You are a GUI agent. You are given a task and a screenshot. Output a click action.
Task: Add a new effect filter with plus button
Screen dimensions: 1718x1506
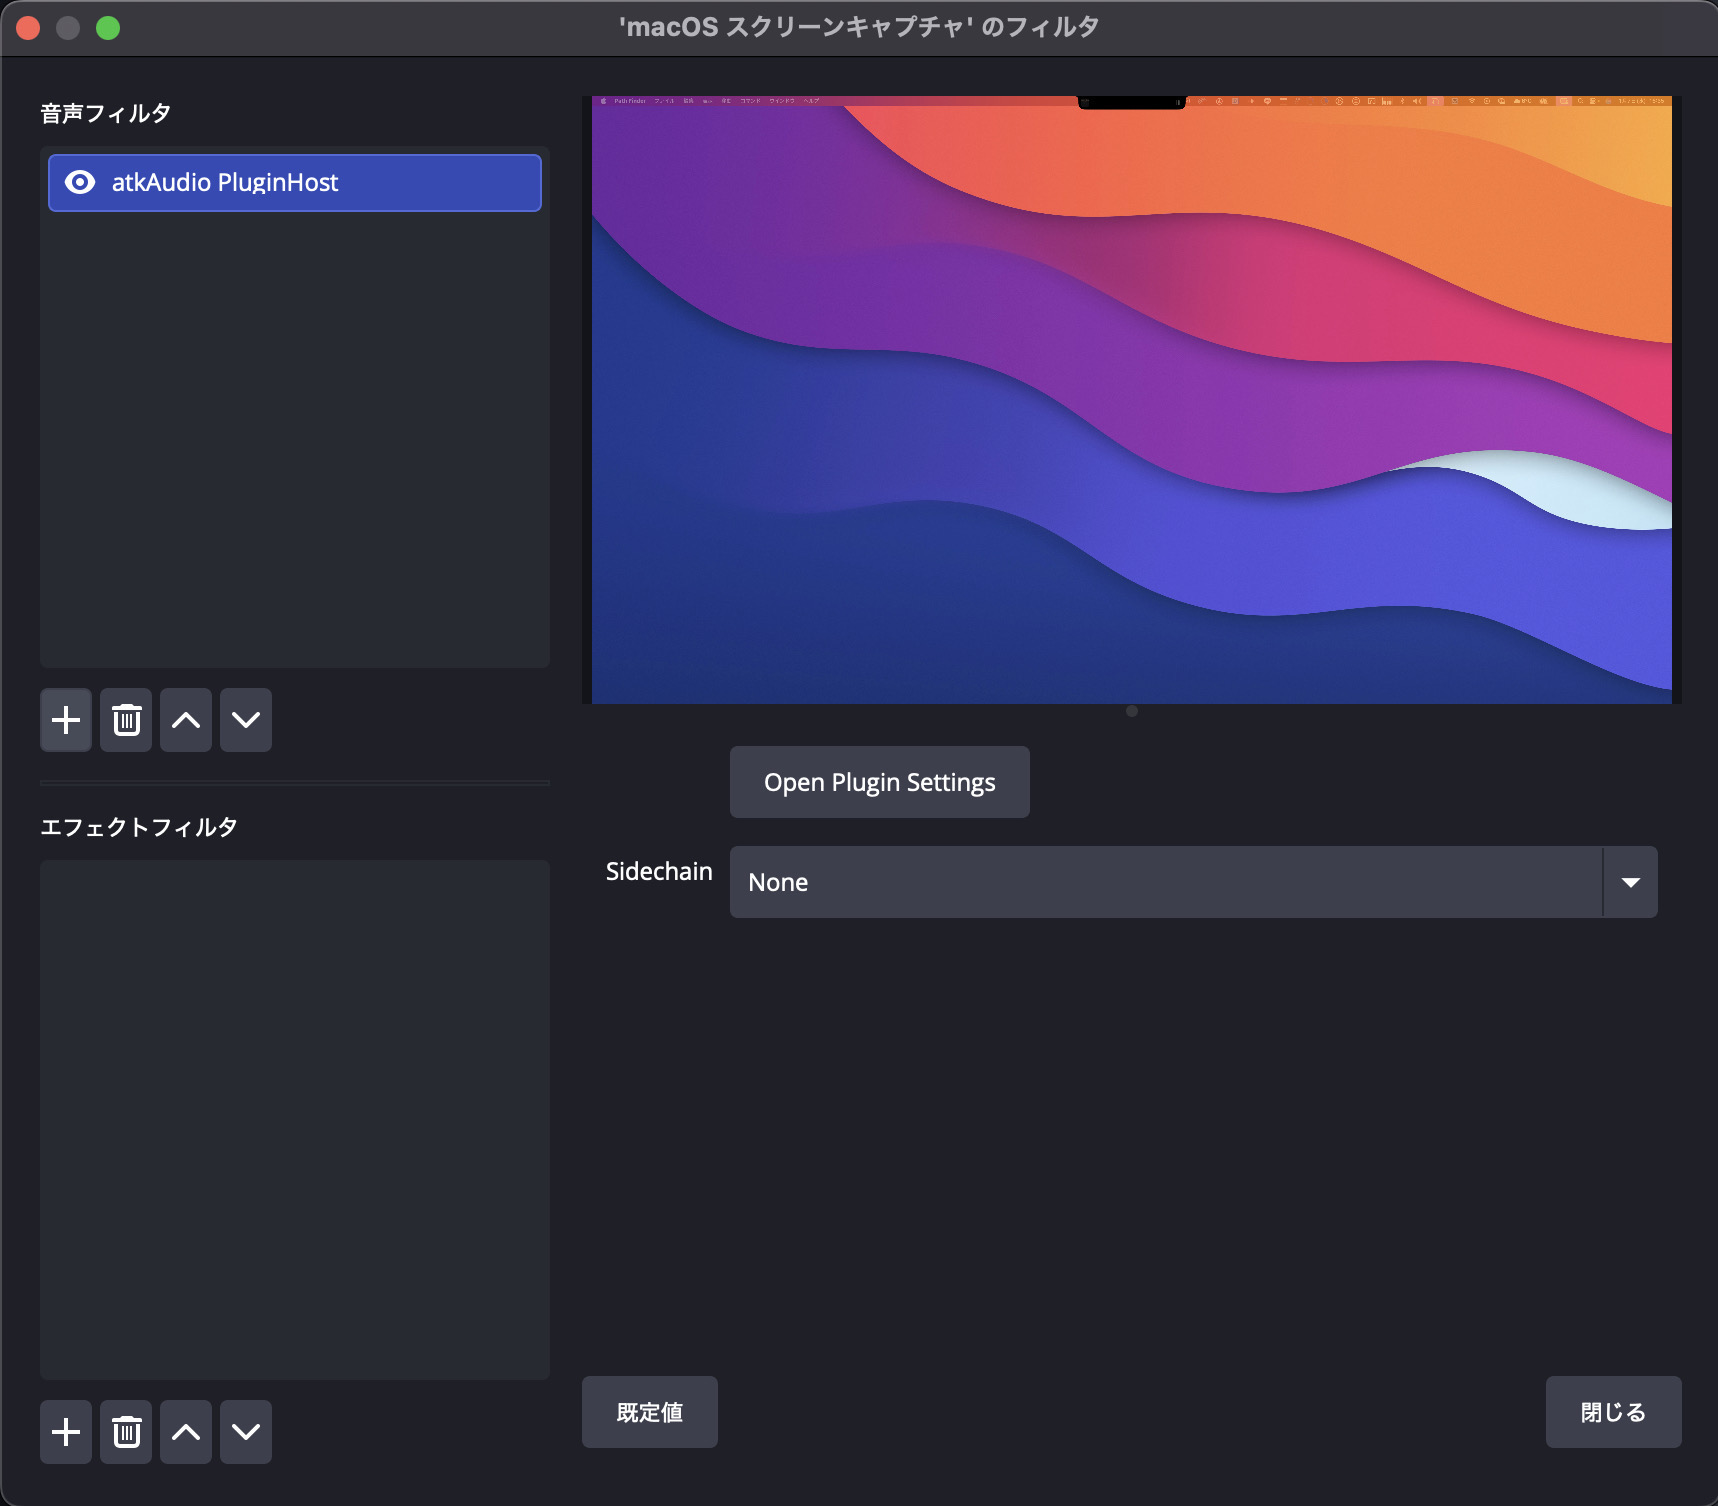click(x=66, y=1432)
